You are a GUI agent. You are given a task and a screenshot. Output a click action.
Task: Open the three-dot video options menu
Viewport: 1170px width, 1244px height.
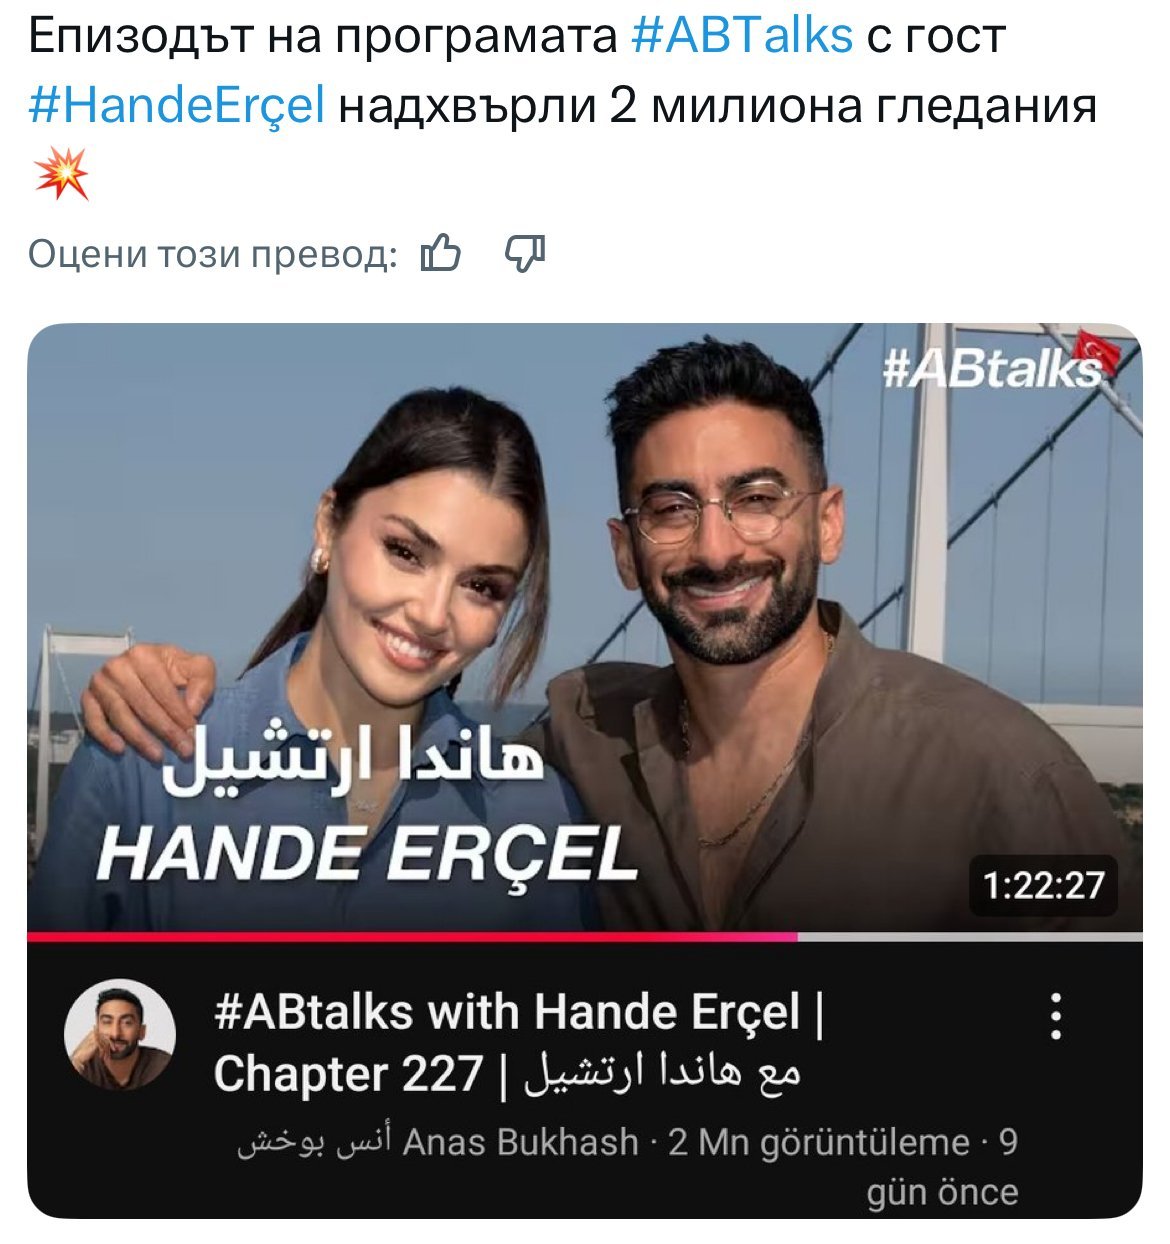1055,1016
